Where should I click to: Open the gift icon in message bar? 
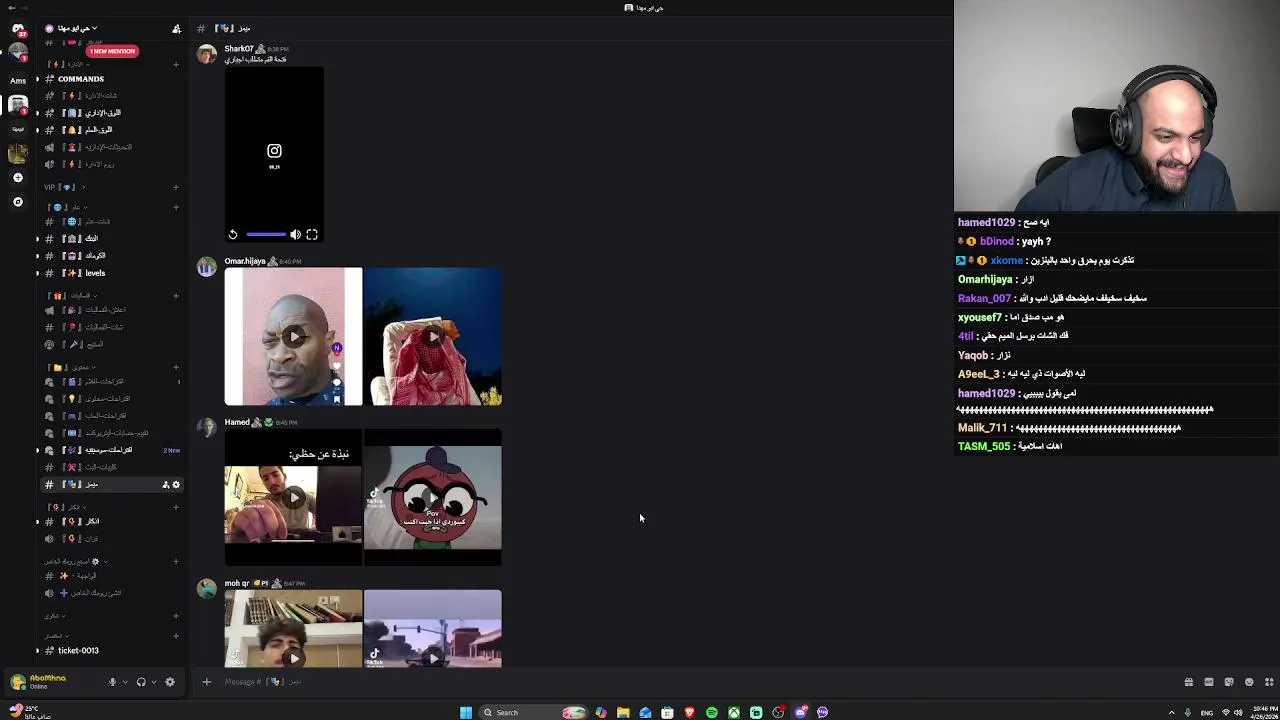1189,682
